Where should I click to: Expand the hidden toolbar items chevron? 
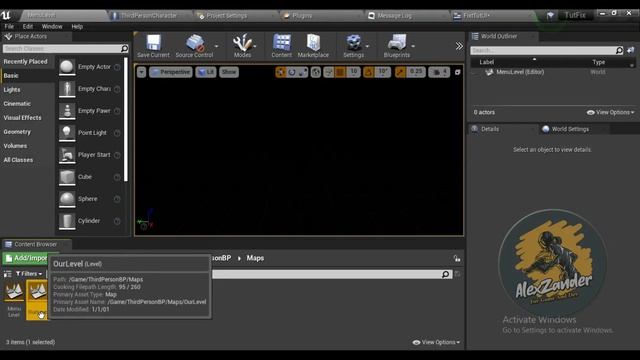point(459,46)
